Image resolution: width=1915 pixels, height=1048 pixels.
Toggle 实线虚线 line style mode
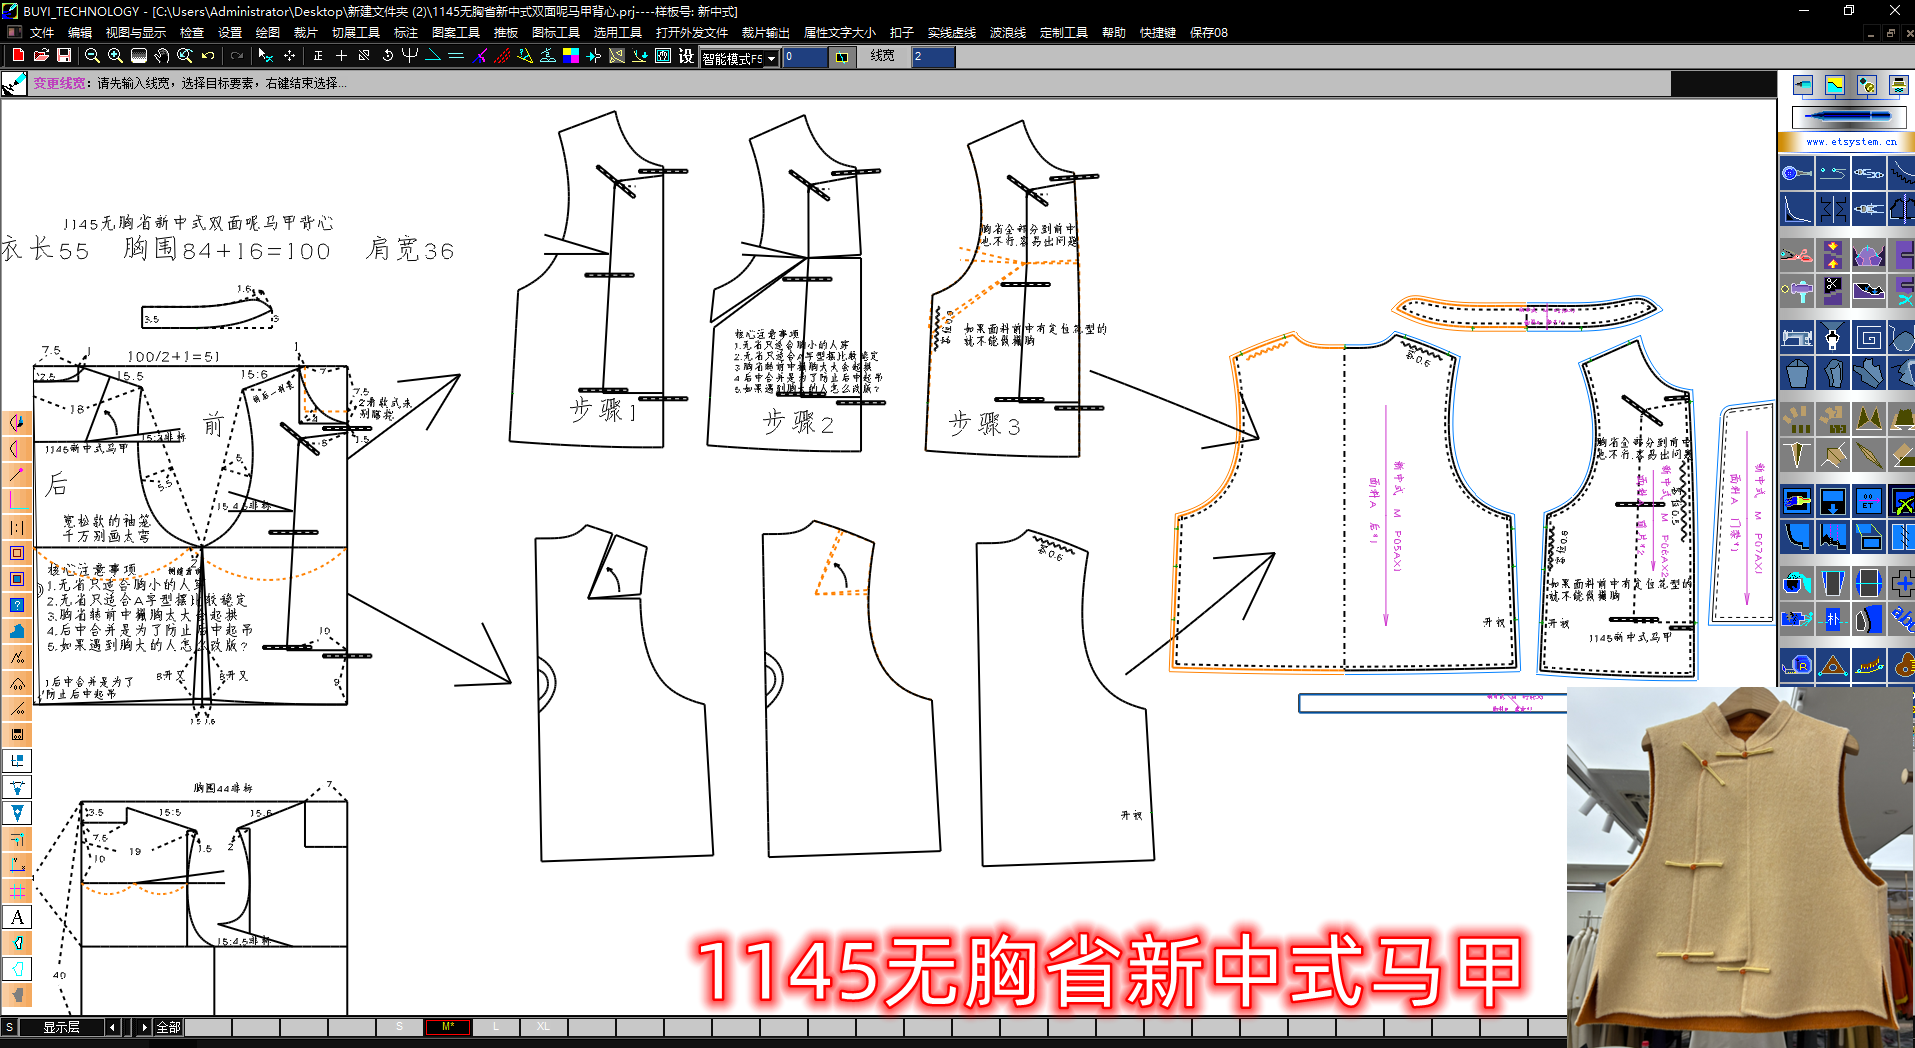click(951, 32)
